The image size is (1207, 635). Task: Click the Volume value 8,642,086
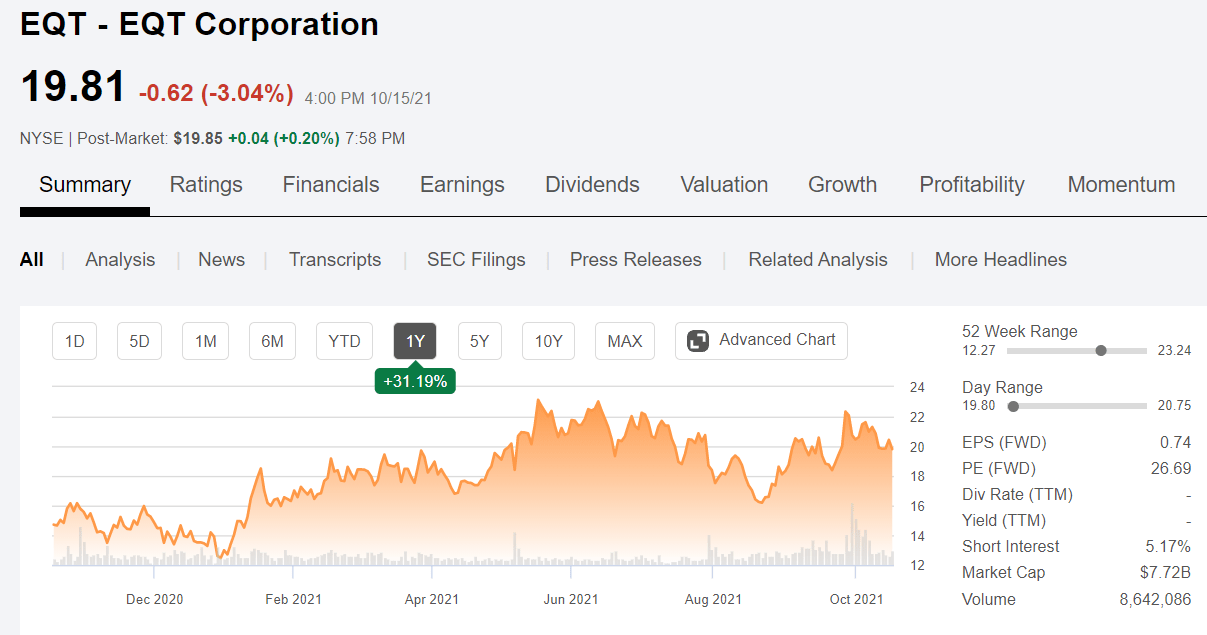coord(1155,599)
